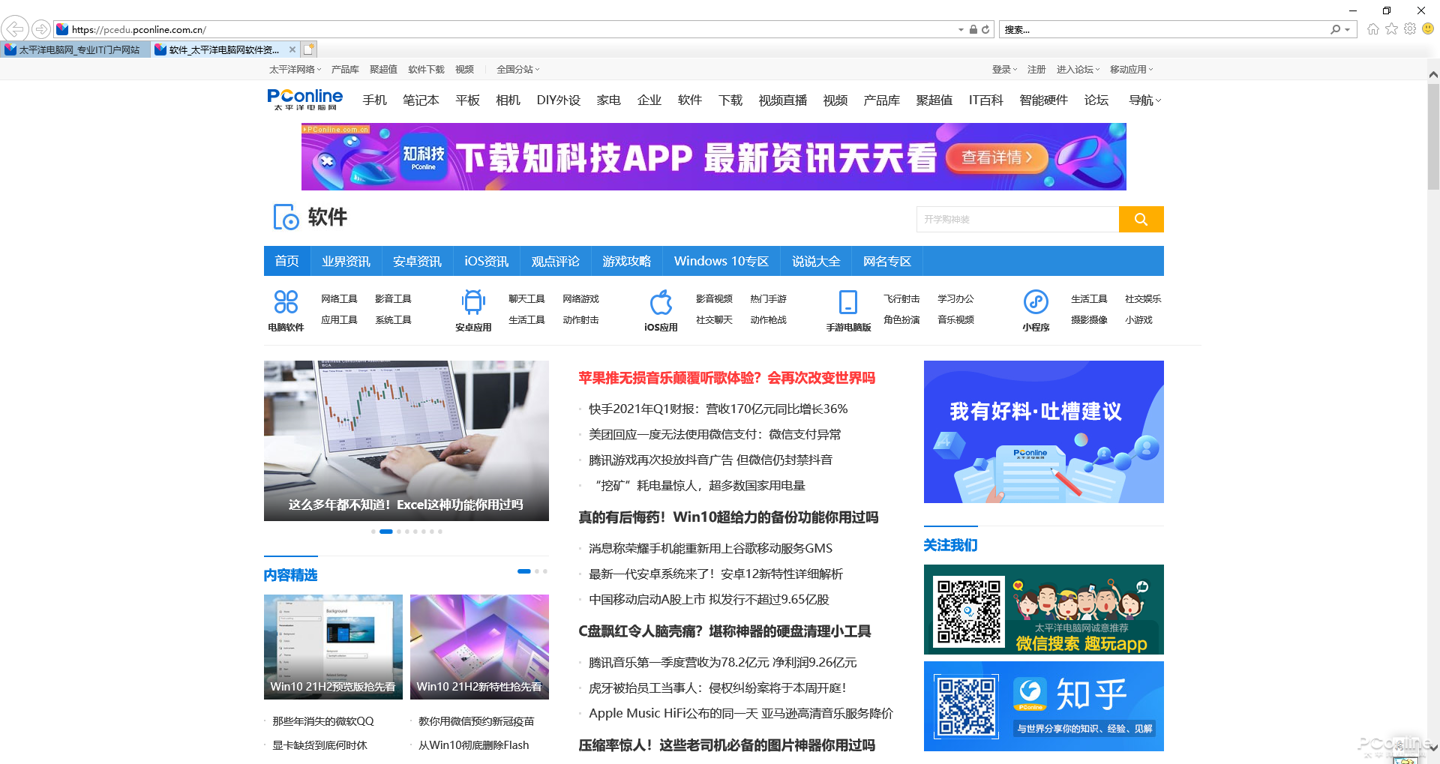Select the iOS资讯 tab
Viewport: 1440px width, 764px height.
(x=487, y=261)
